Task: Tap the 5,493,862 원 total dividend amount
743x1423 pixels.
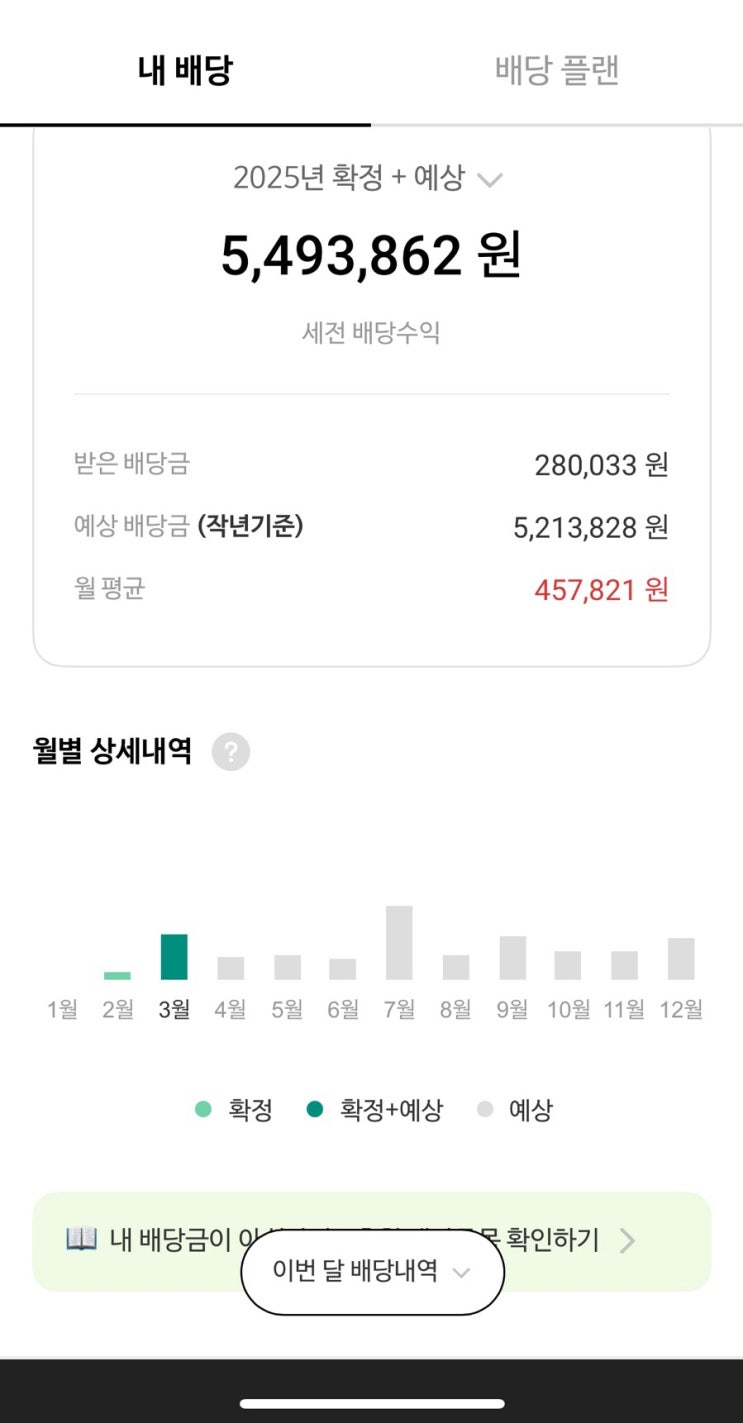Action: pyautogui.click(x=371, y=257)
